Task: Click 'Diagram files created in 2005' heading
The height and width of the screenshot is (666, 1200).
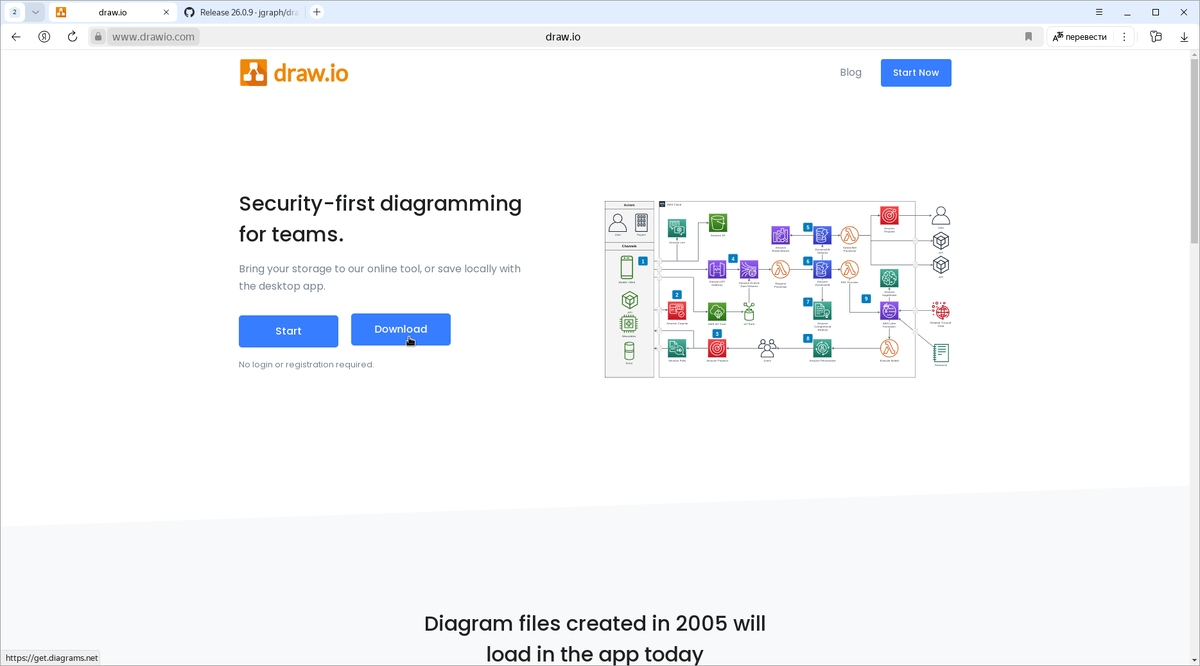Action: pos(595,638)
